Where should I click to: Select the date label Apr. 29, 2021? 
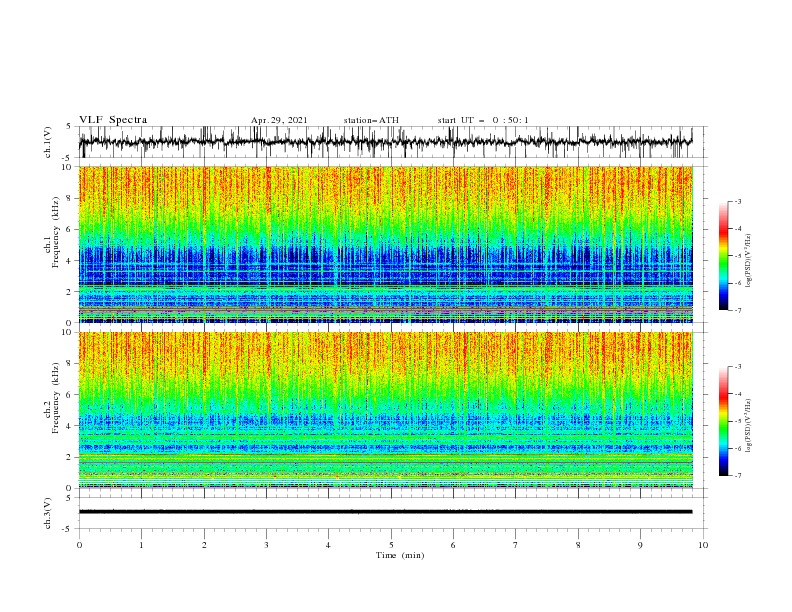click(279, 120)
